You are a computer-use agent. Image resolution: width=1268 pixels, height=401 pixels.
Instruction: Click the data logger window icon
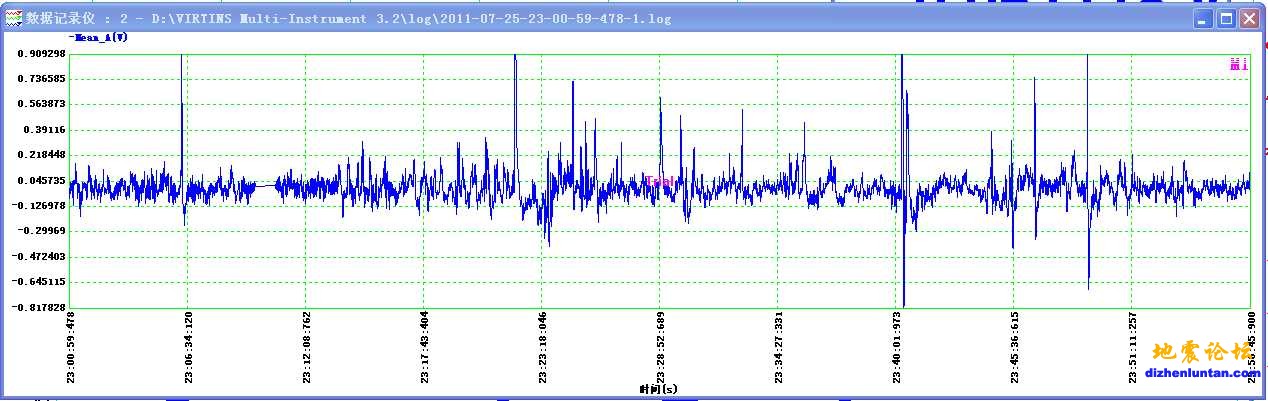click(x=13, y=18)
